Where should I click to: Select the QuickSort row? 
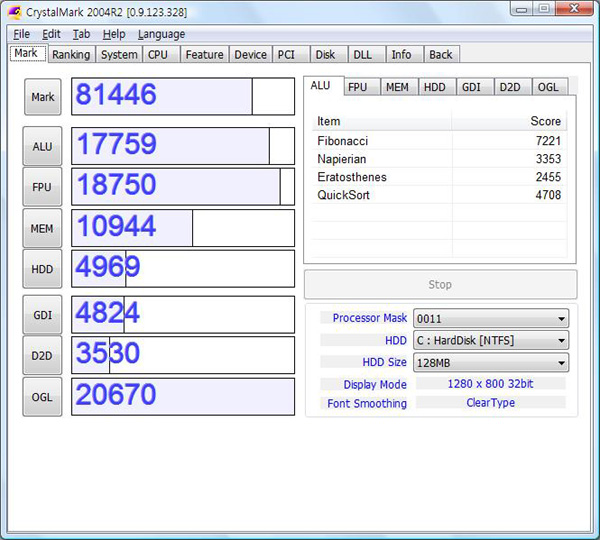pos(439,195)
